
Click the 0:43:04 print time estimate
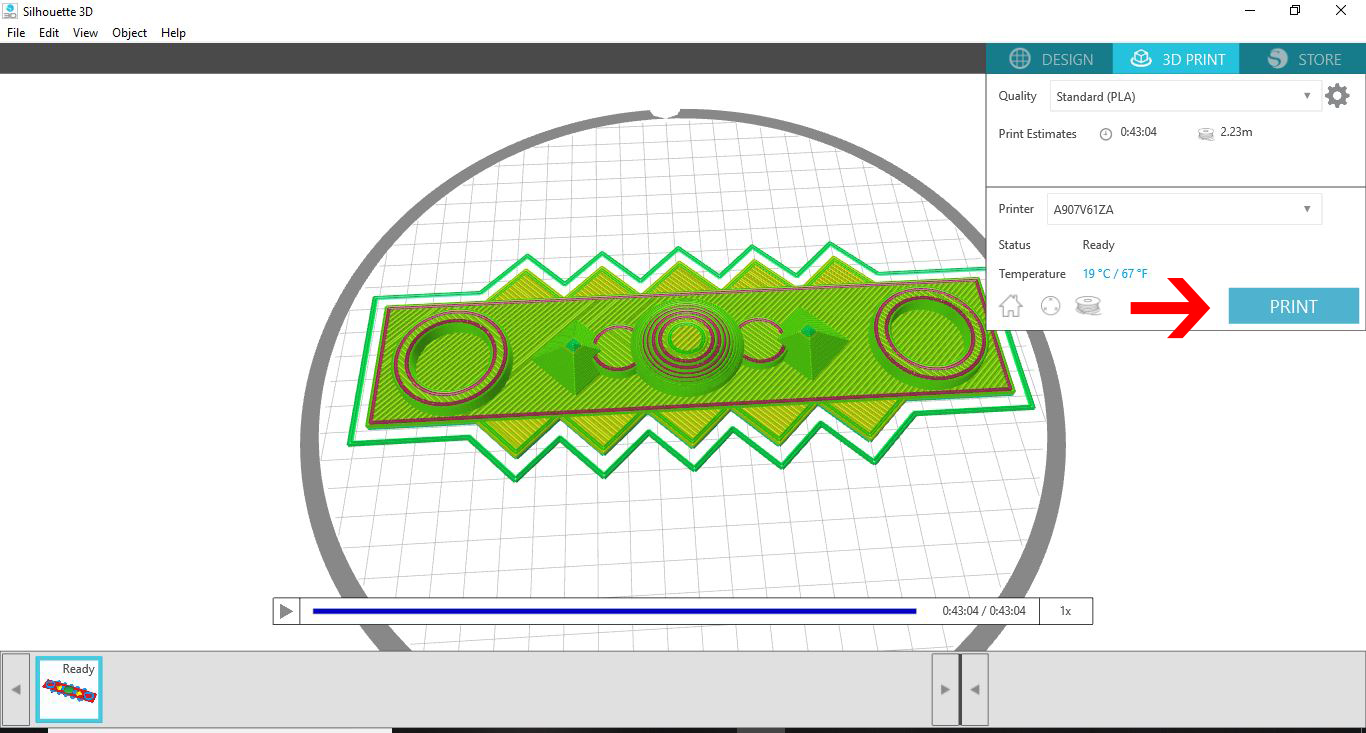pos(1138,132)
